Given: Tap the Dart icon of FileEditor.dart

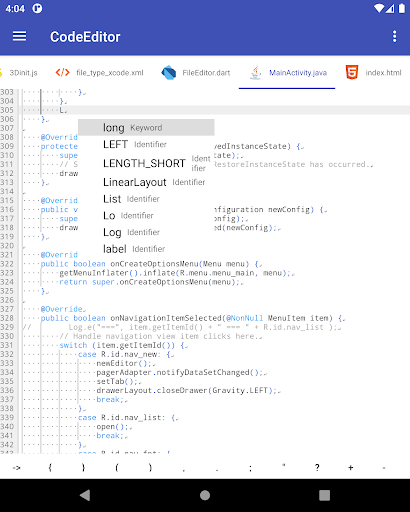Looking at the screenshot, I should pyautogui.click(x=169, y=72).
